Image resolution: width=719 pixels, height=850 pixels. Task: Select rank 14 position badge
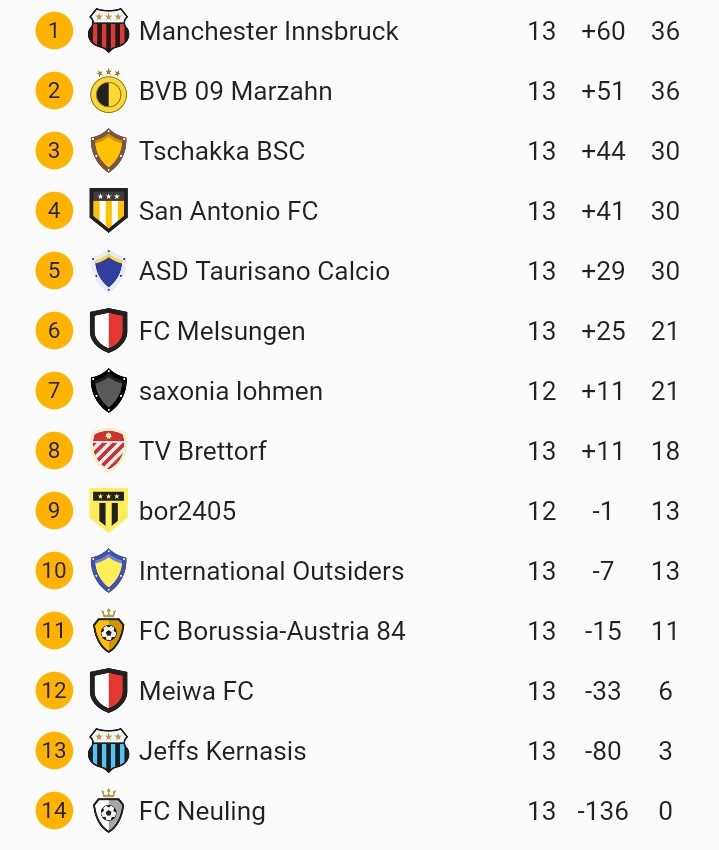54,810
